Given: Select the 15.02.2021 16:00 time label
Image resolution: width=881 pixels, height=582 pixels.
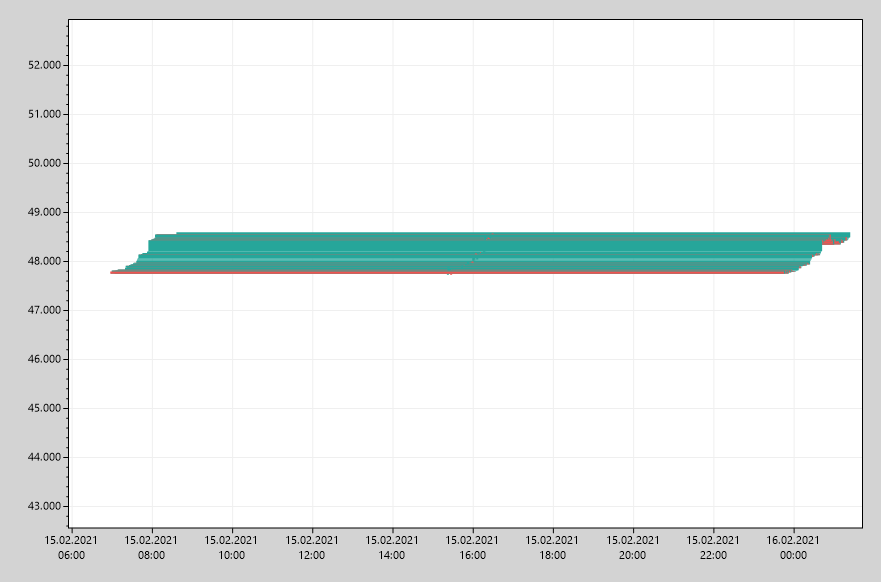Looking at the screenshot, I should point(474,544).
